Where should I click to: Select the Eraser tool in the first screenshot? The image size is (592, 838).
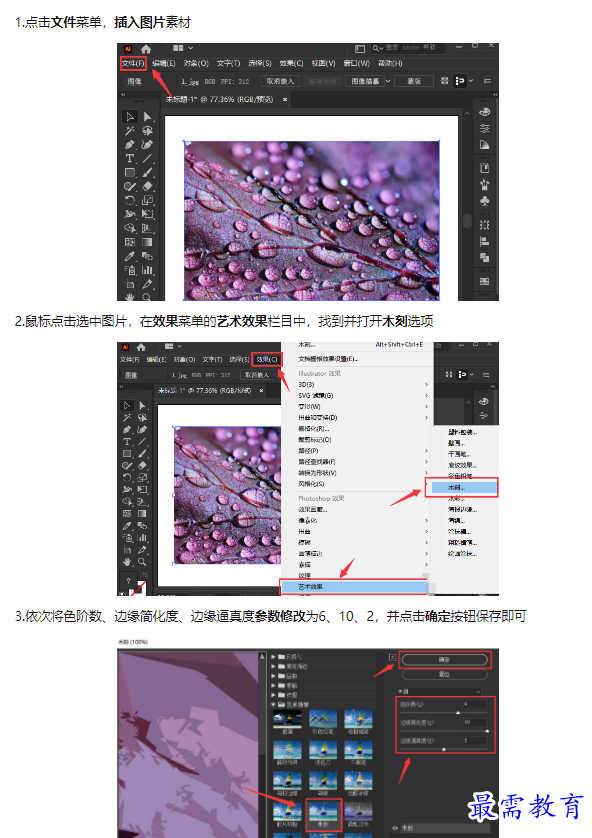(147, 186)
